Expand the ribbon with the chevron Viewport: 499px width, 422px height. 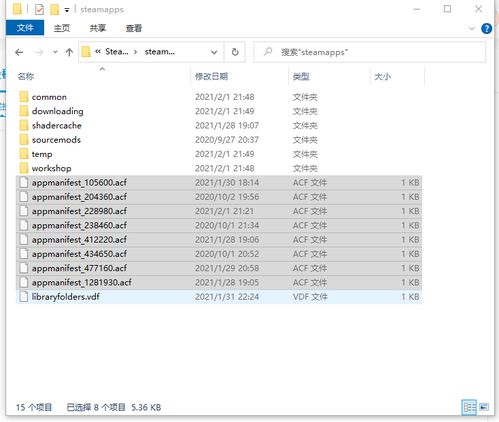click(x=471, y=29)
